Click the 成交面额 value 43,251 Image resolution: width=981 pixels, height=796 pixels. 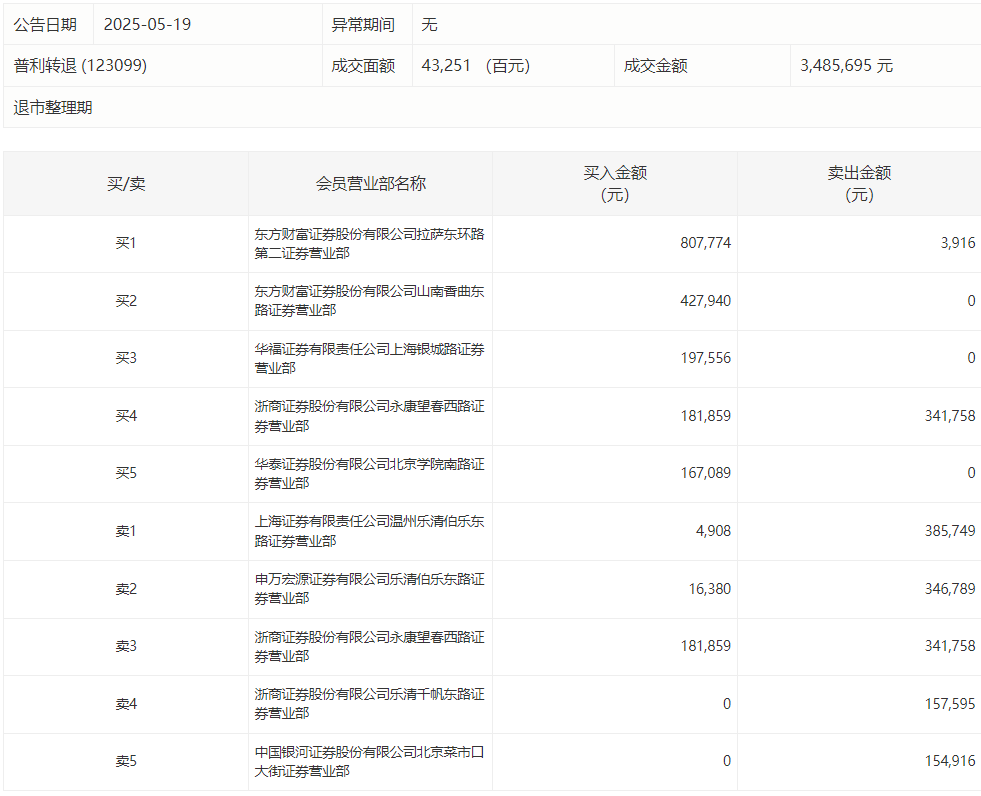(446, 66)
